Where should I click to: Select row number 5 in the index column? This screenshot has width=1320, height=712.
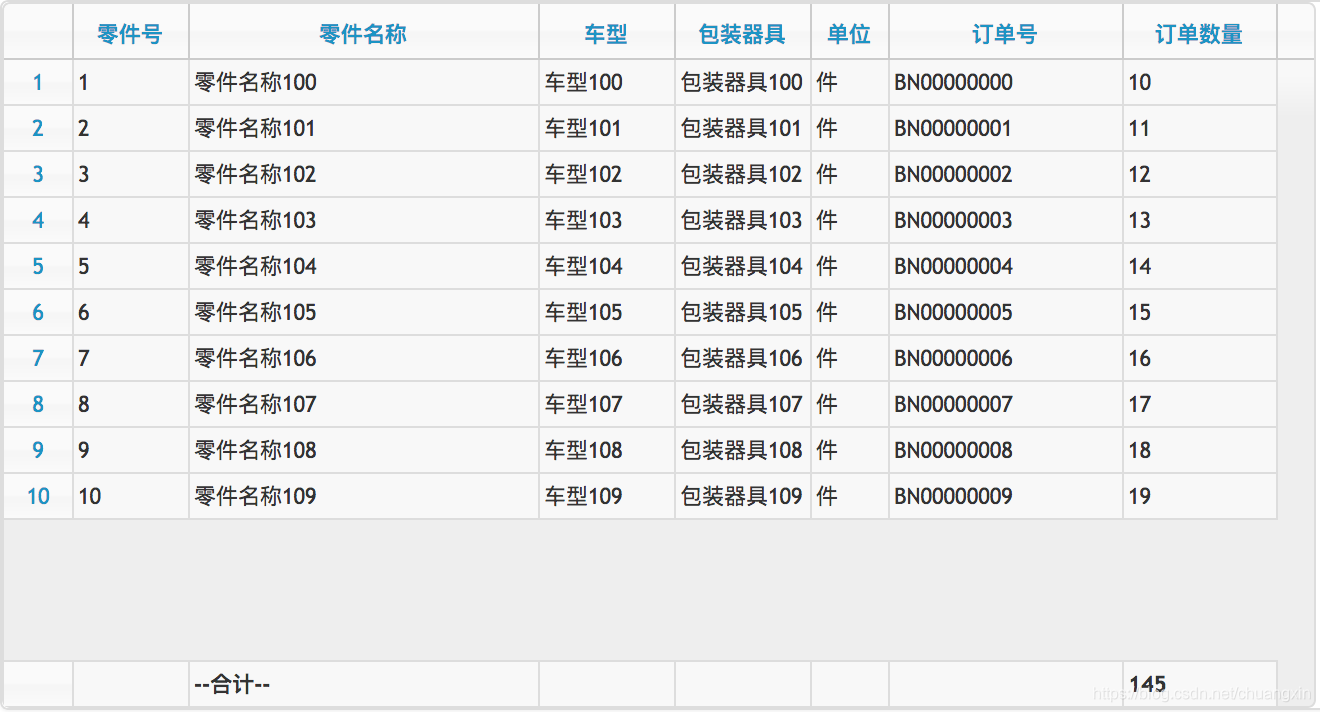pyautogui.click(x=38, y=266)
